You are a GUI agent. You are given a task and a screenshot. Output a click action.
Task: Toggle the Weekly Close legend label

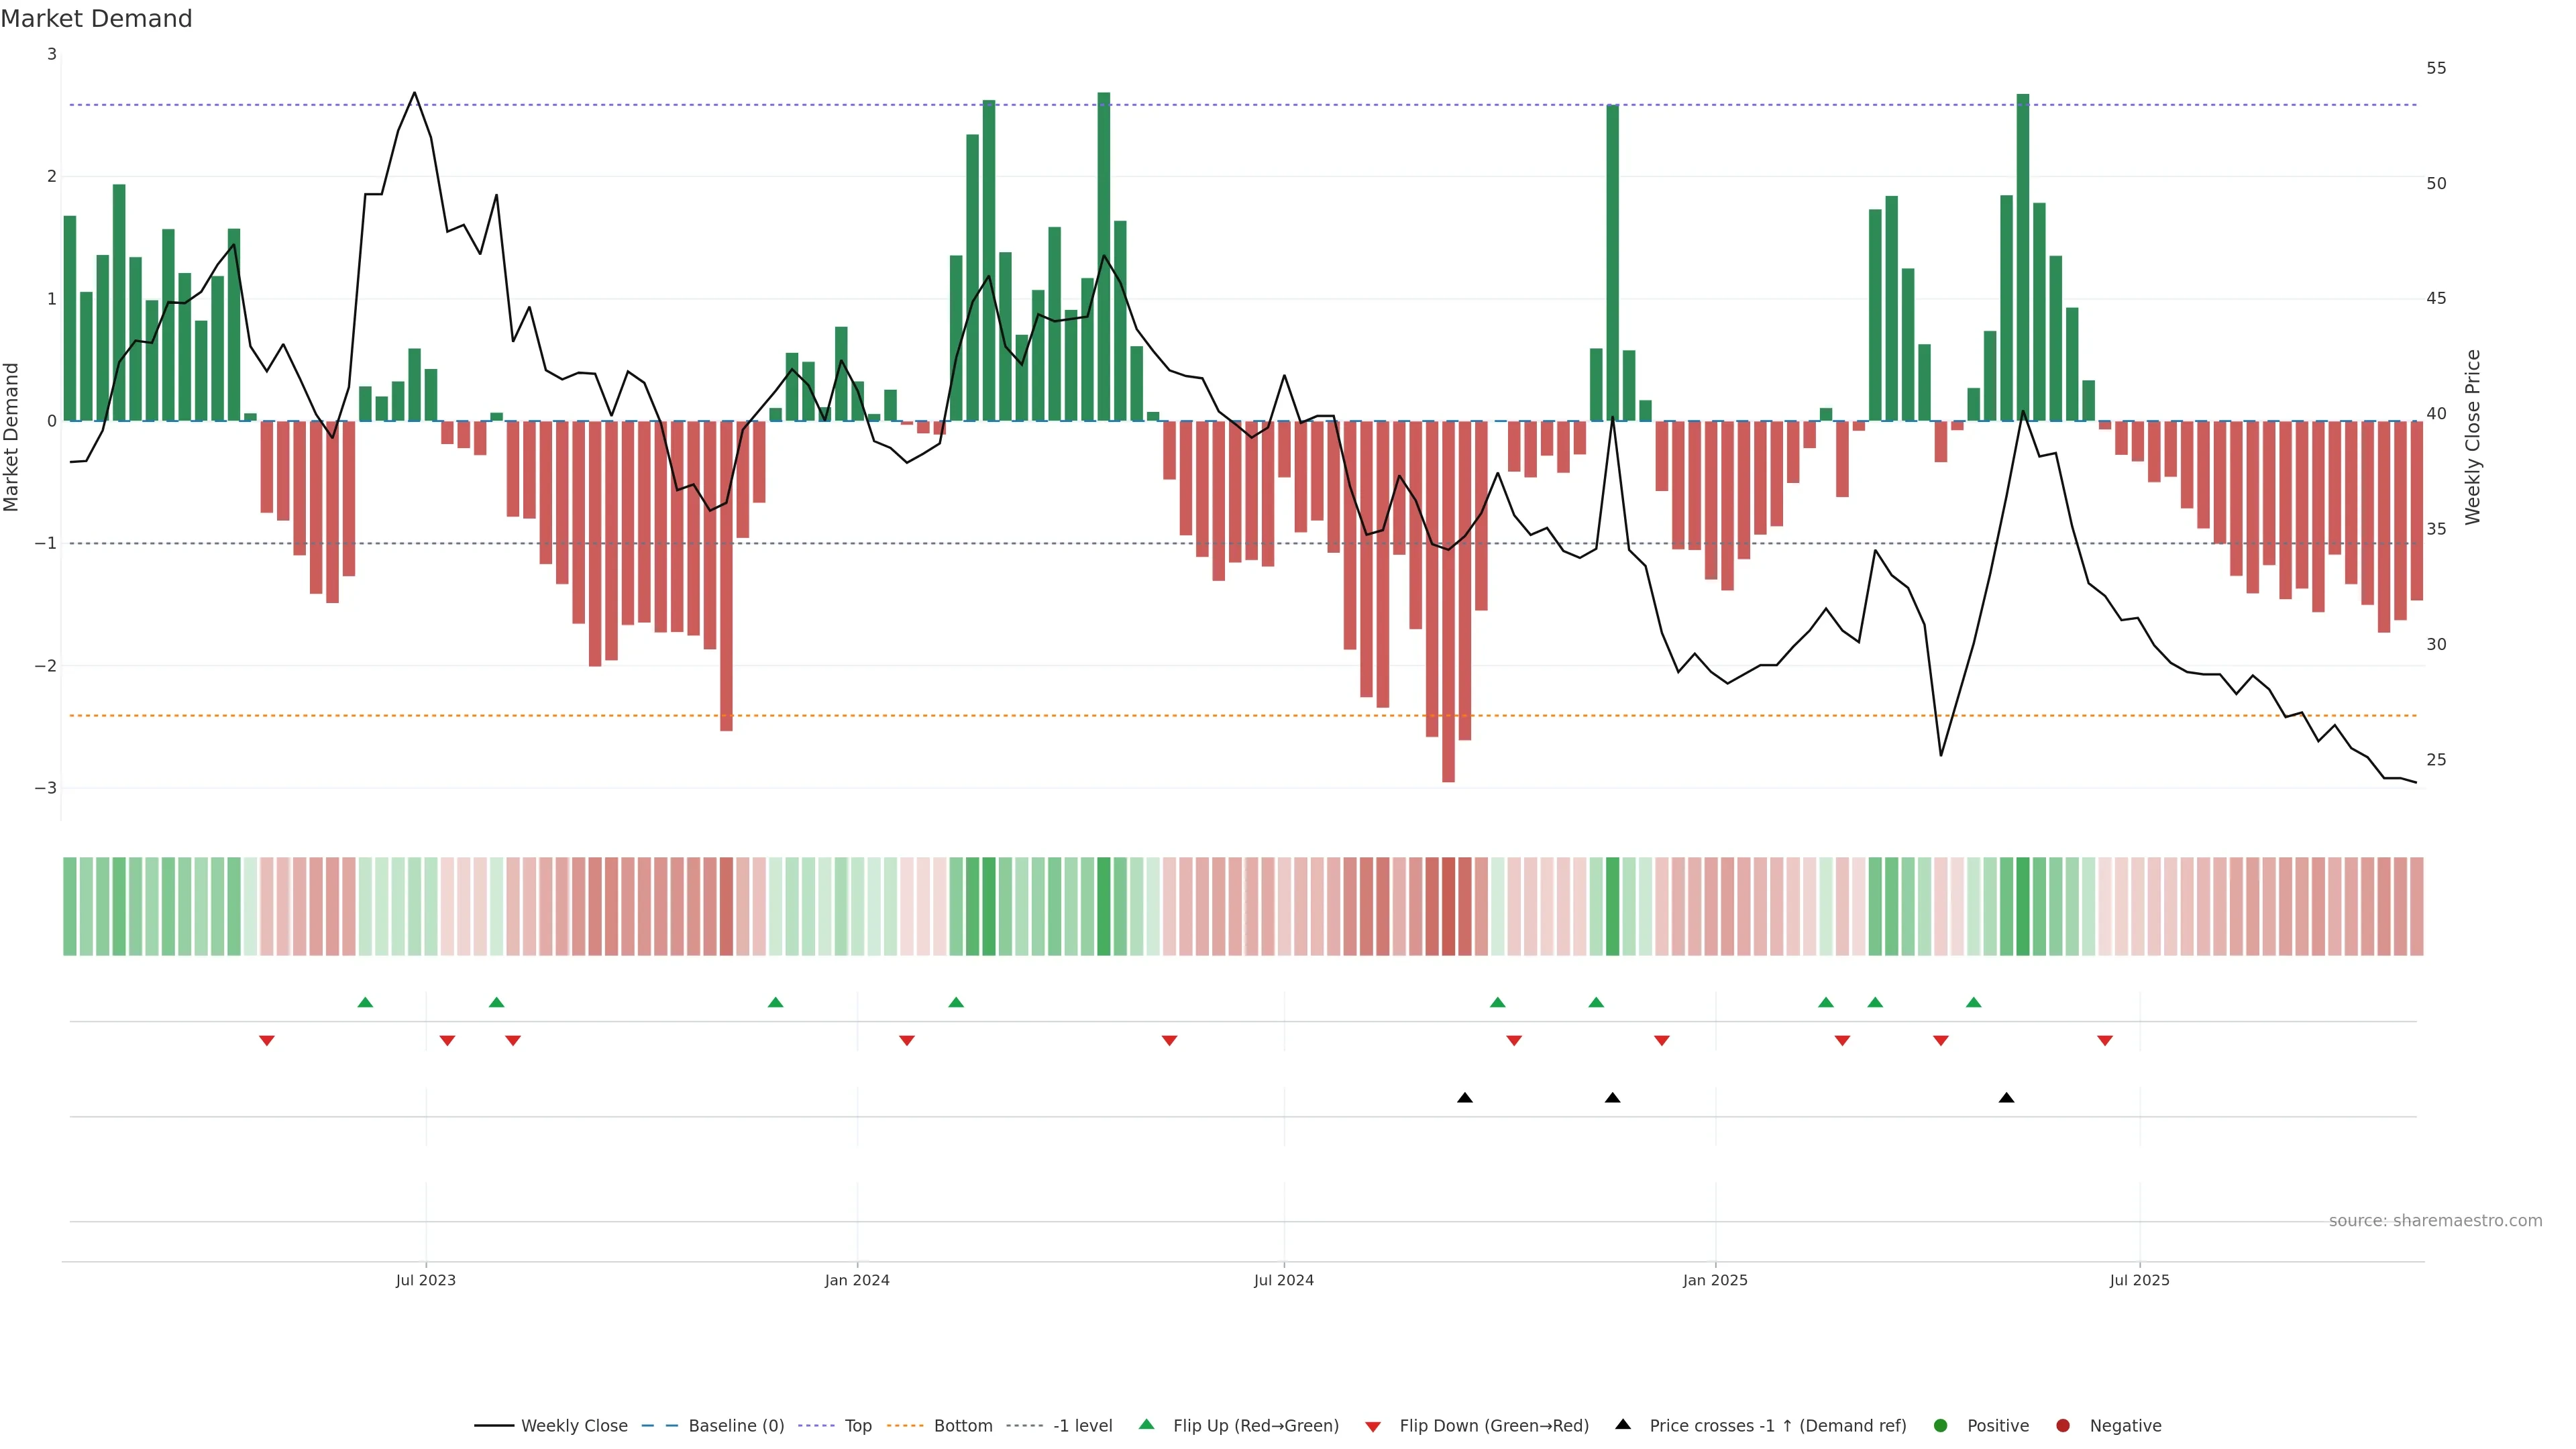(574, 1425)
